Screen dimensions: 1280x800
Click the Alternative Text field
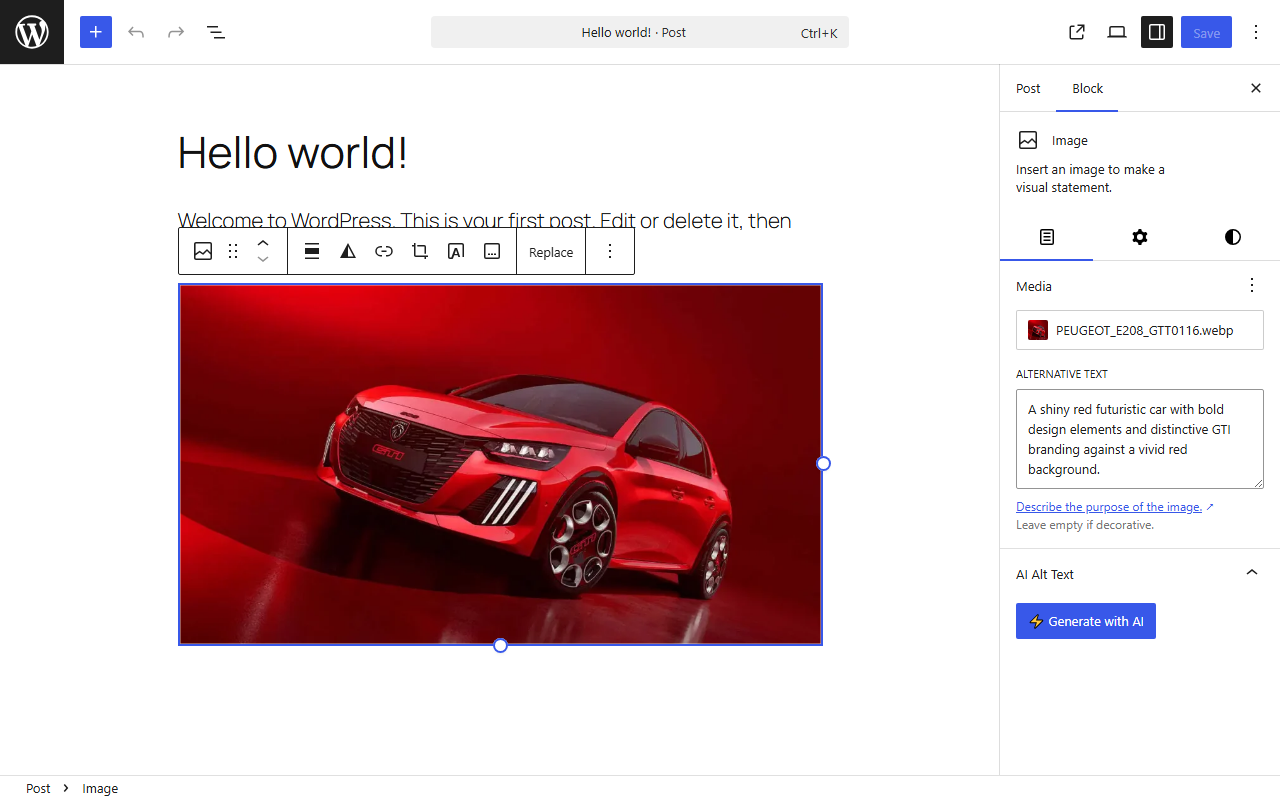pyautogui.click(x=1140, y=439)
